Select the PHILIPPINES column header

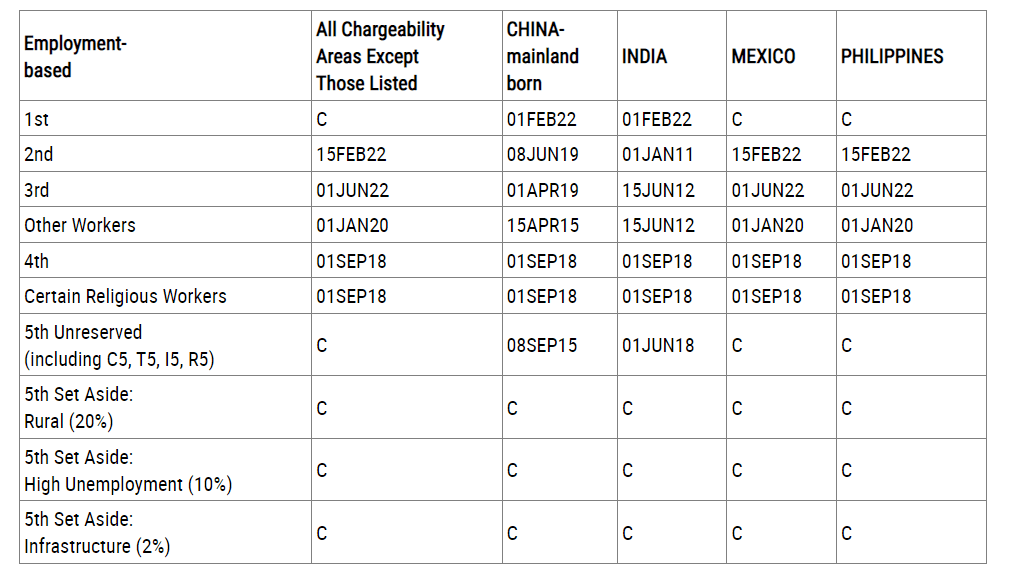click(x=892, y=57)
